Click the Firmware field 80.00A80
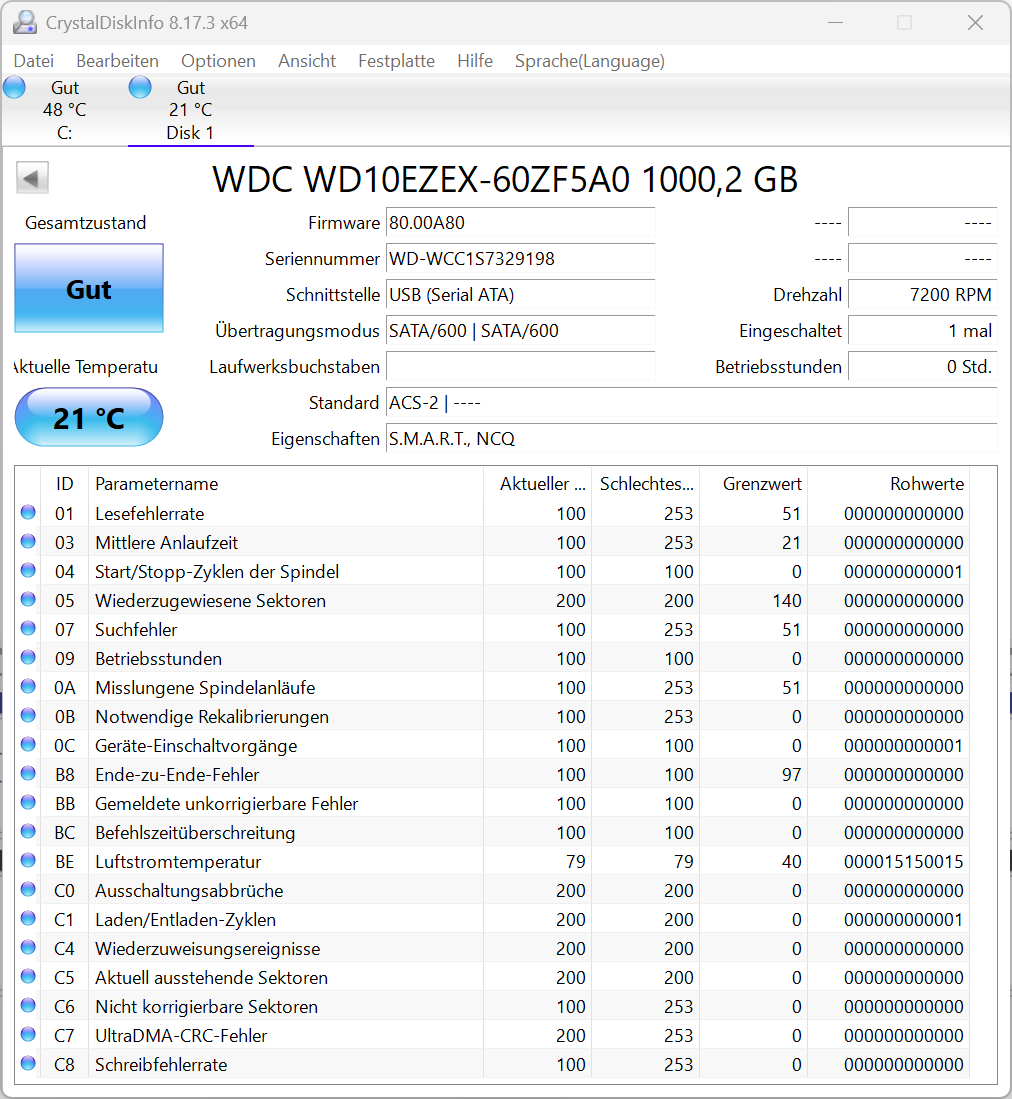The width and height of the screenshot is (1012, 1099). point(521,223)
